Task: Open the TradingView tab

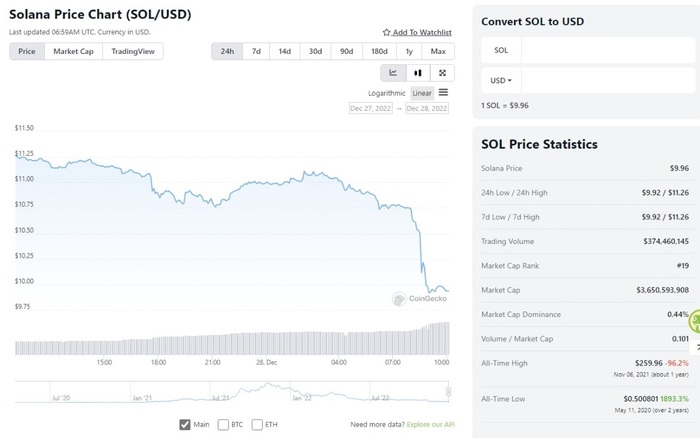Action: 133,51
